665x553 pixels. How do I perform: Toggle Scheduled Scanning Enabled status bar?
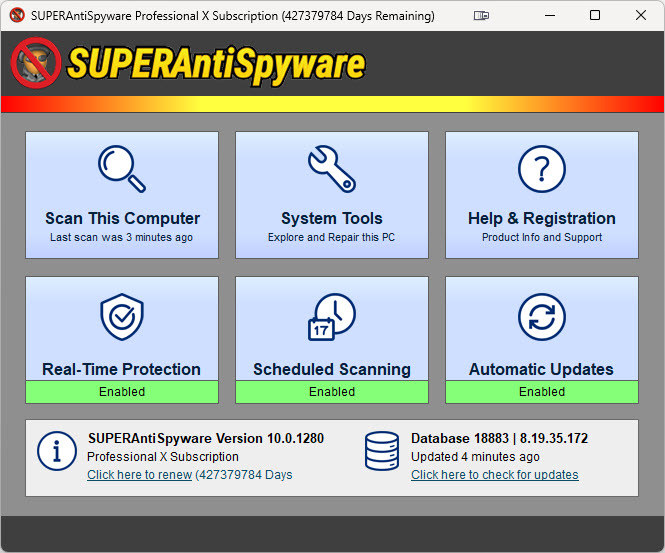click(331, 392)
